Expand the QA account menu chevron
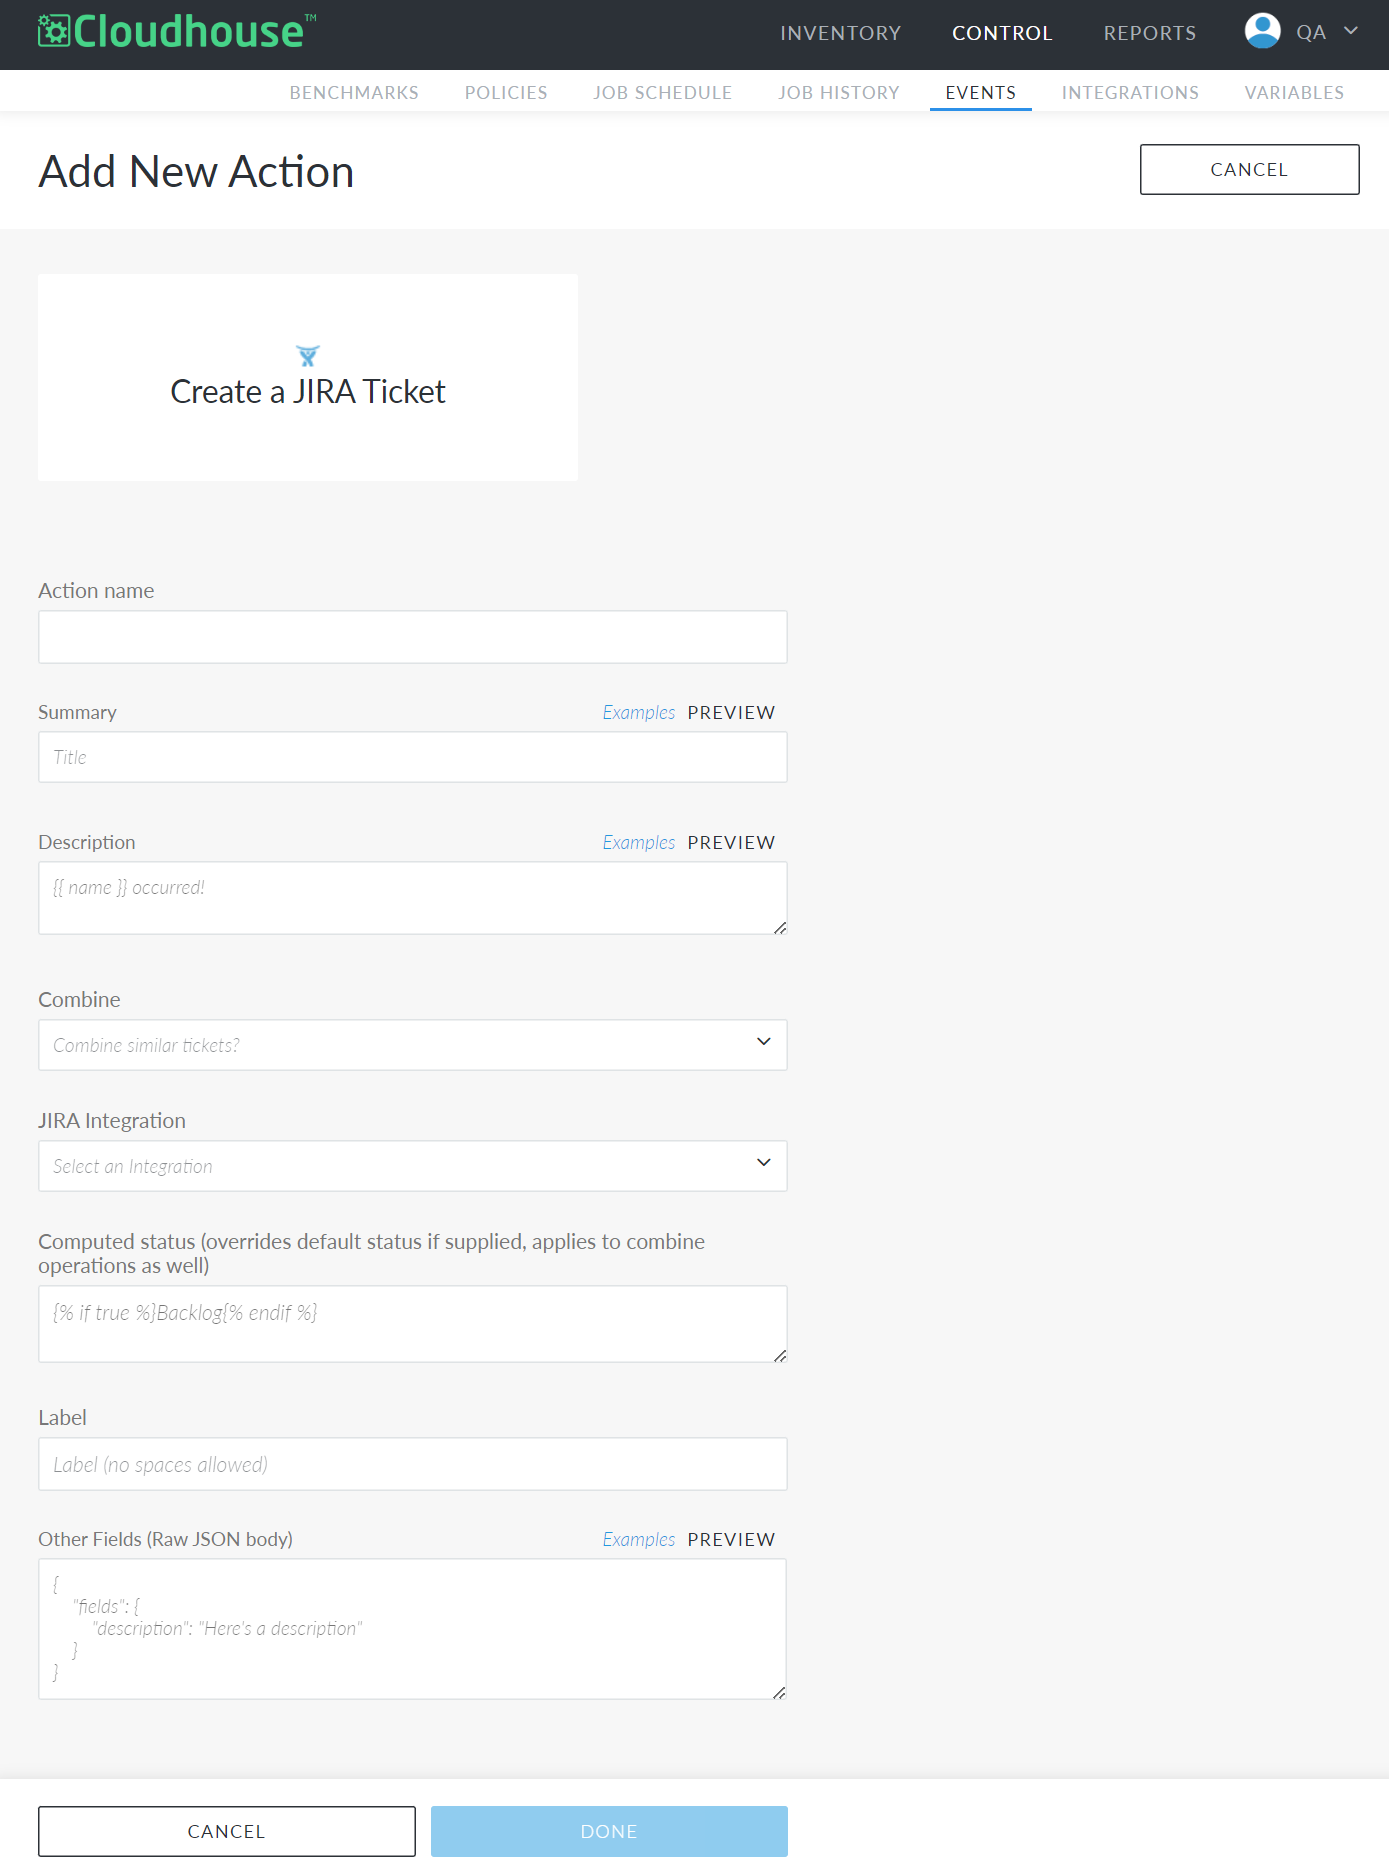This screenshot has height=1872, width=1389. coord(1351,31)
